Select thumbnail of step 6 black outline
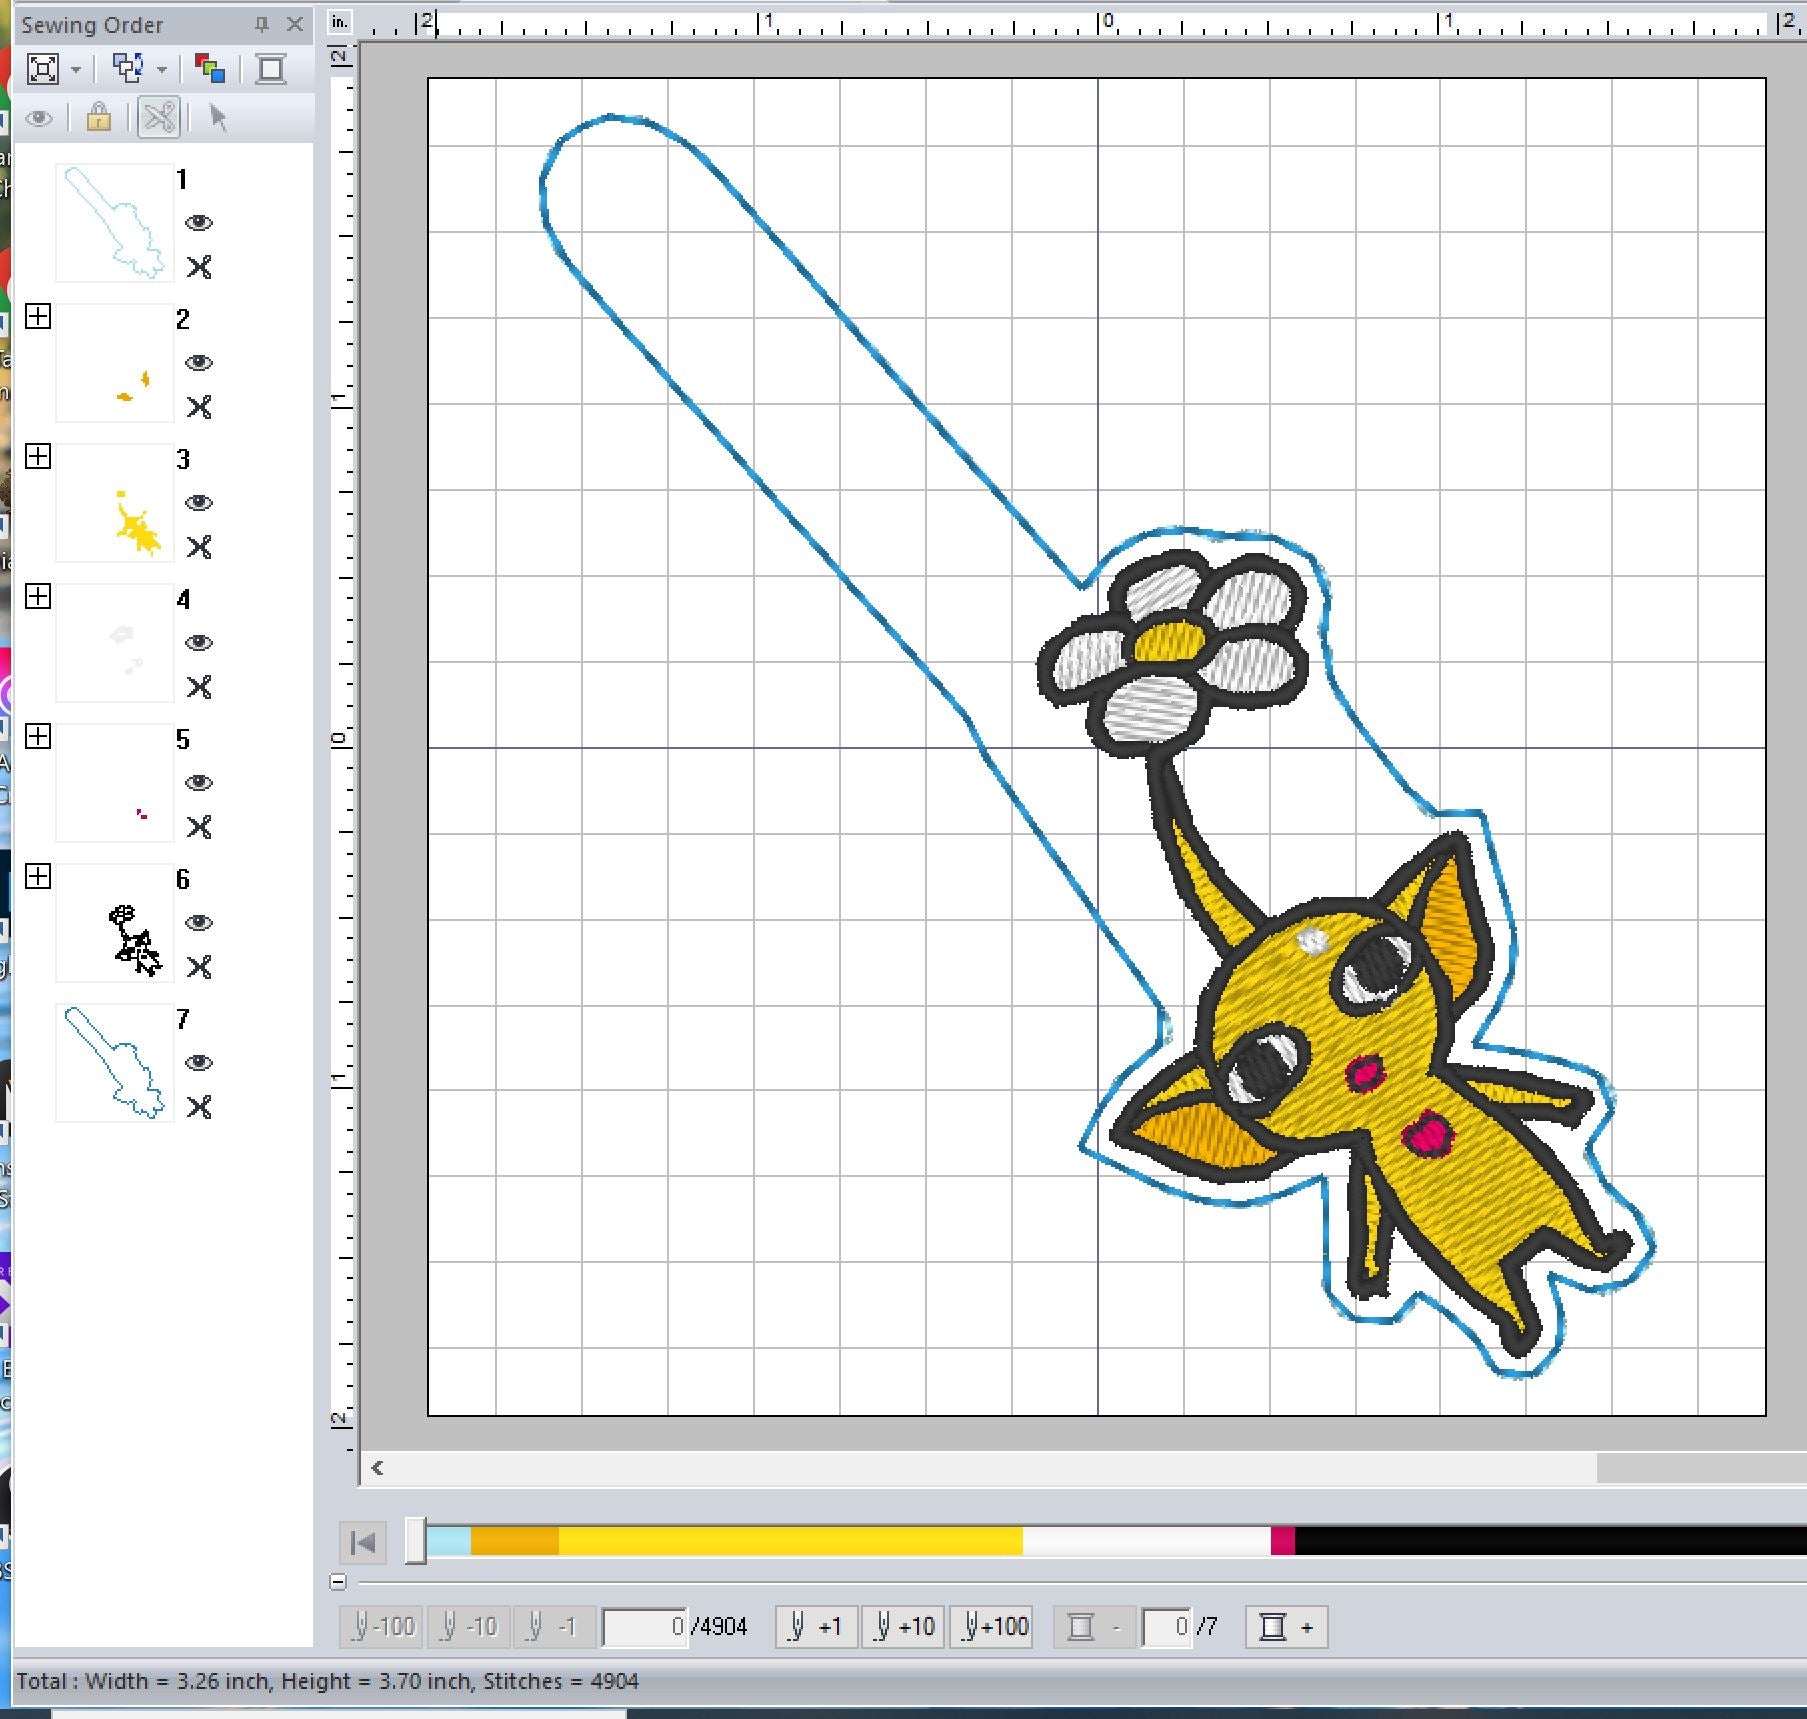 [114, 923]
